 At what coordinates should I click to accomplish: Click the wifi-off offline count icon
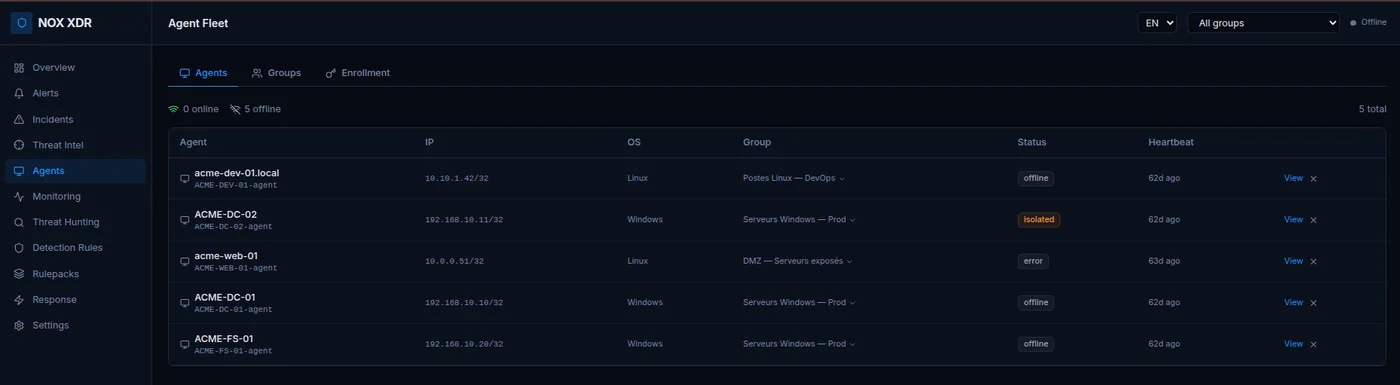tap(235, 109)
